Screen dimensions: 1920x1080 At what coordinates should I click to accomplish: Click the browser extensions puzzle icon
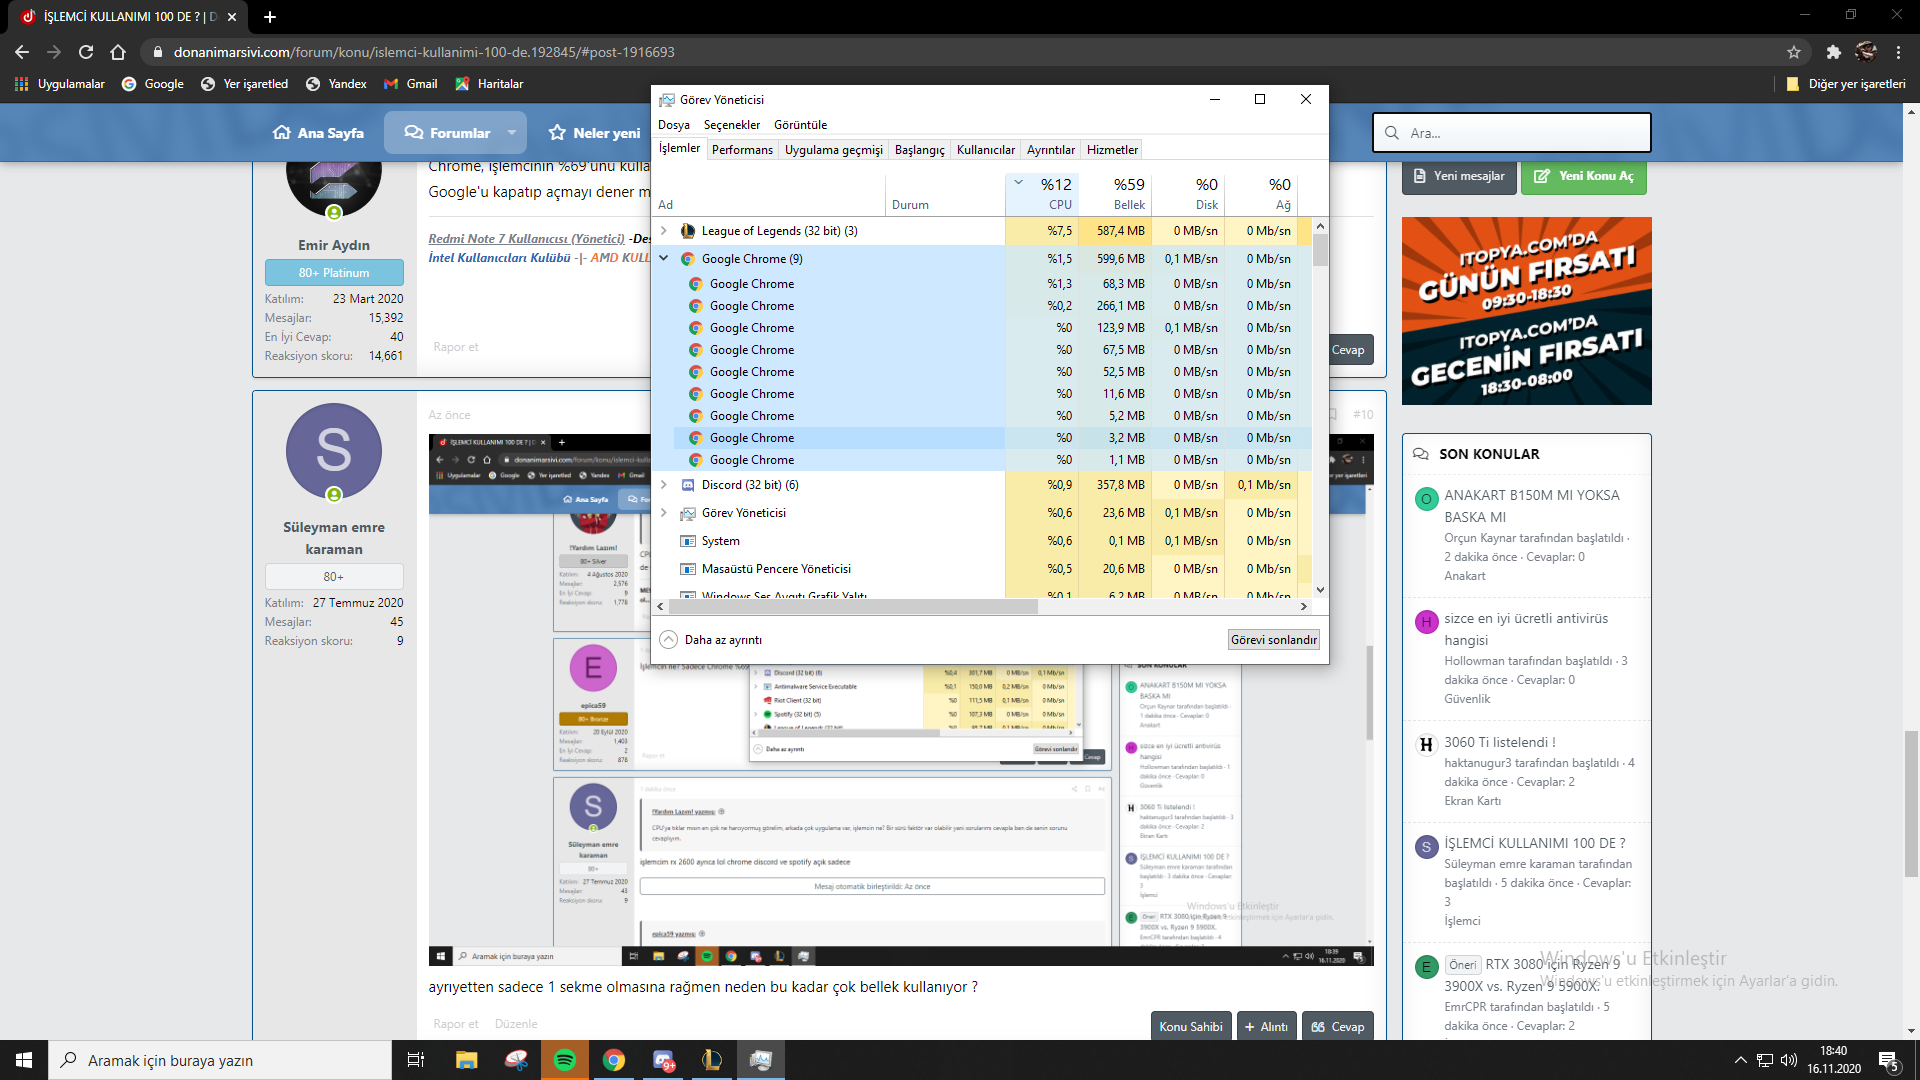pyautogui.click(x=1833, y=52)
